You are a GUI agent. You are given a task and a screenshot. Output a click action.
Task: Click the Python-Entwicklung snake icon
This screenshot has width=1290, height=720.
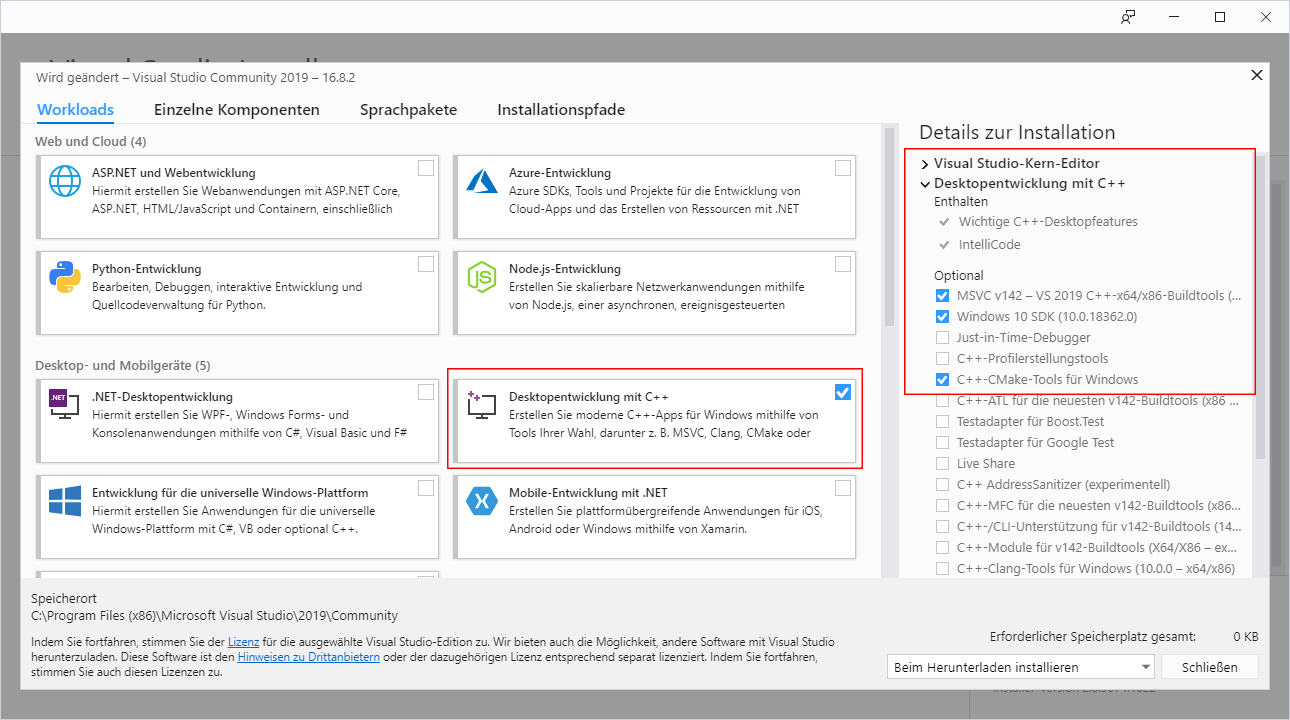[65, 277]
